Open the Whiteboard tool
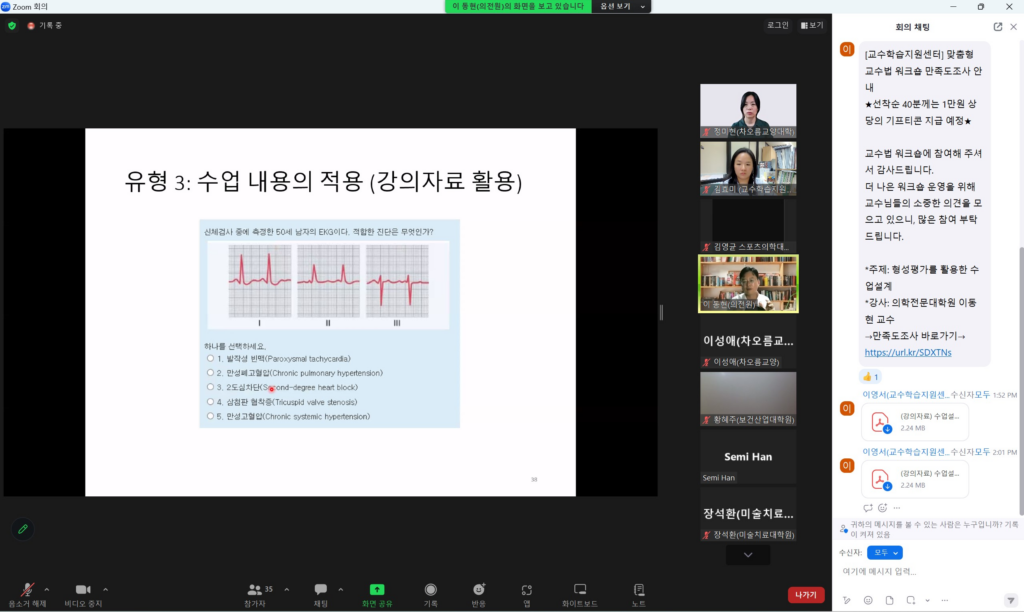The width and height of the screenshot is (1024, 612). click(x=579, y=590)
